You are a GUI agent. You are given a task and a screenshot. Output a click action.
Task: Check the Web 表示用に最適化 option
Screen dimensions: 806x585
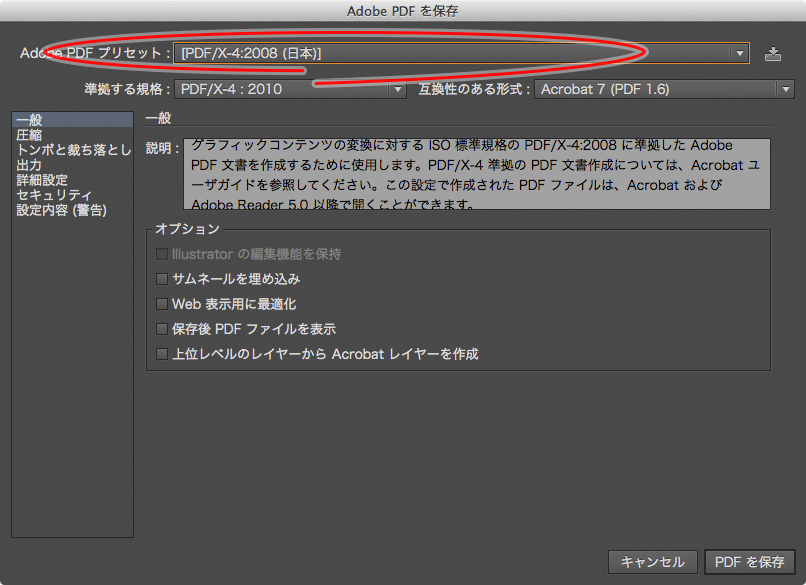click(x=163, y=304)
